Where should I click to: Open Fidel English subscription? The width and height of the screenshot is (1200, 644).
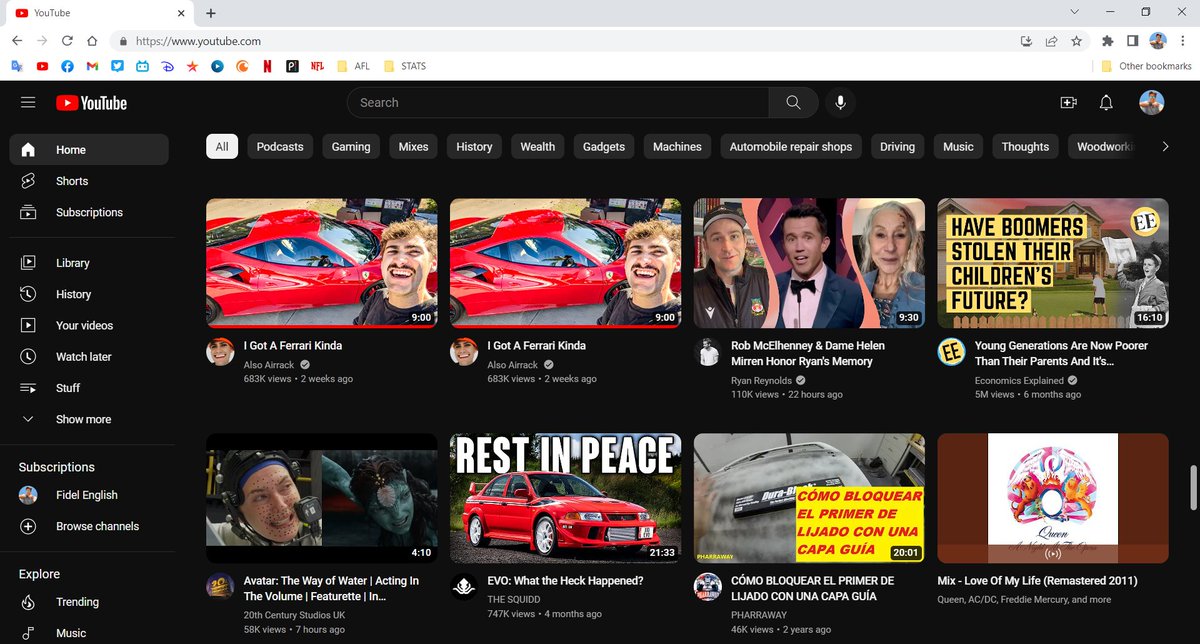pos(89,495)
